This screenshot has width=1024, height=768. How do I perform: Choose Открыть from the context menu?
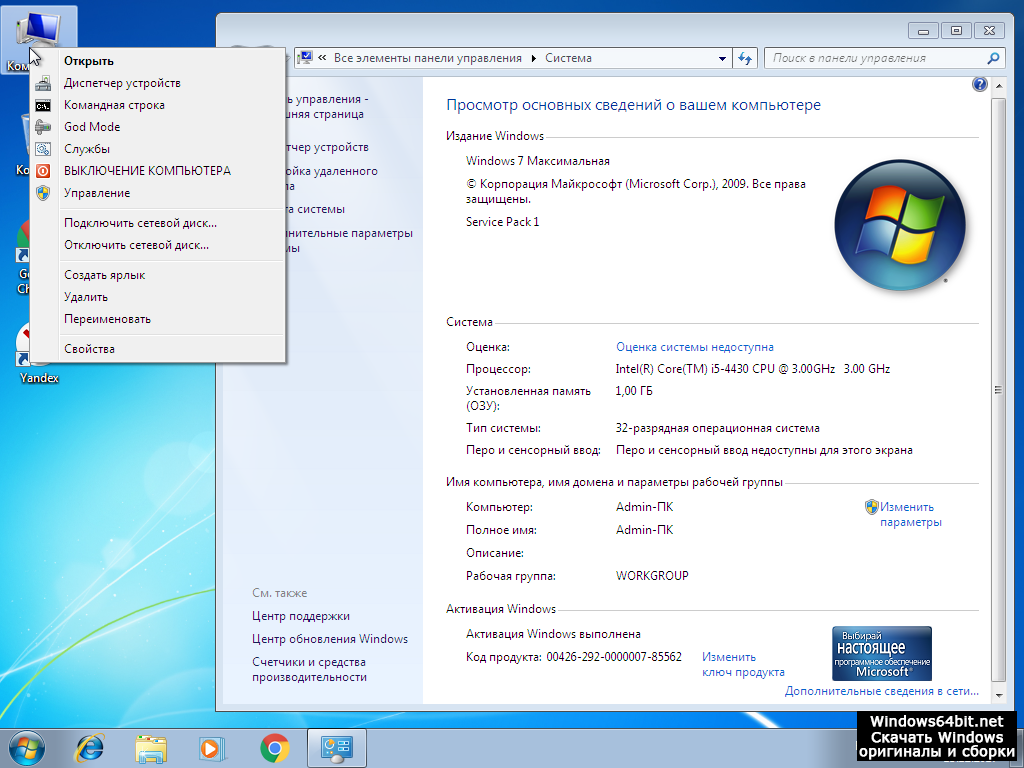coord(89,61)
